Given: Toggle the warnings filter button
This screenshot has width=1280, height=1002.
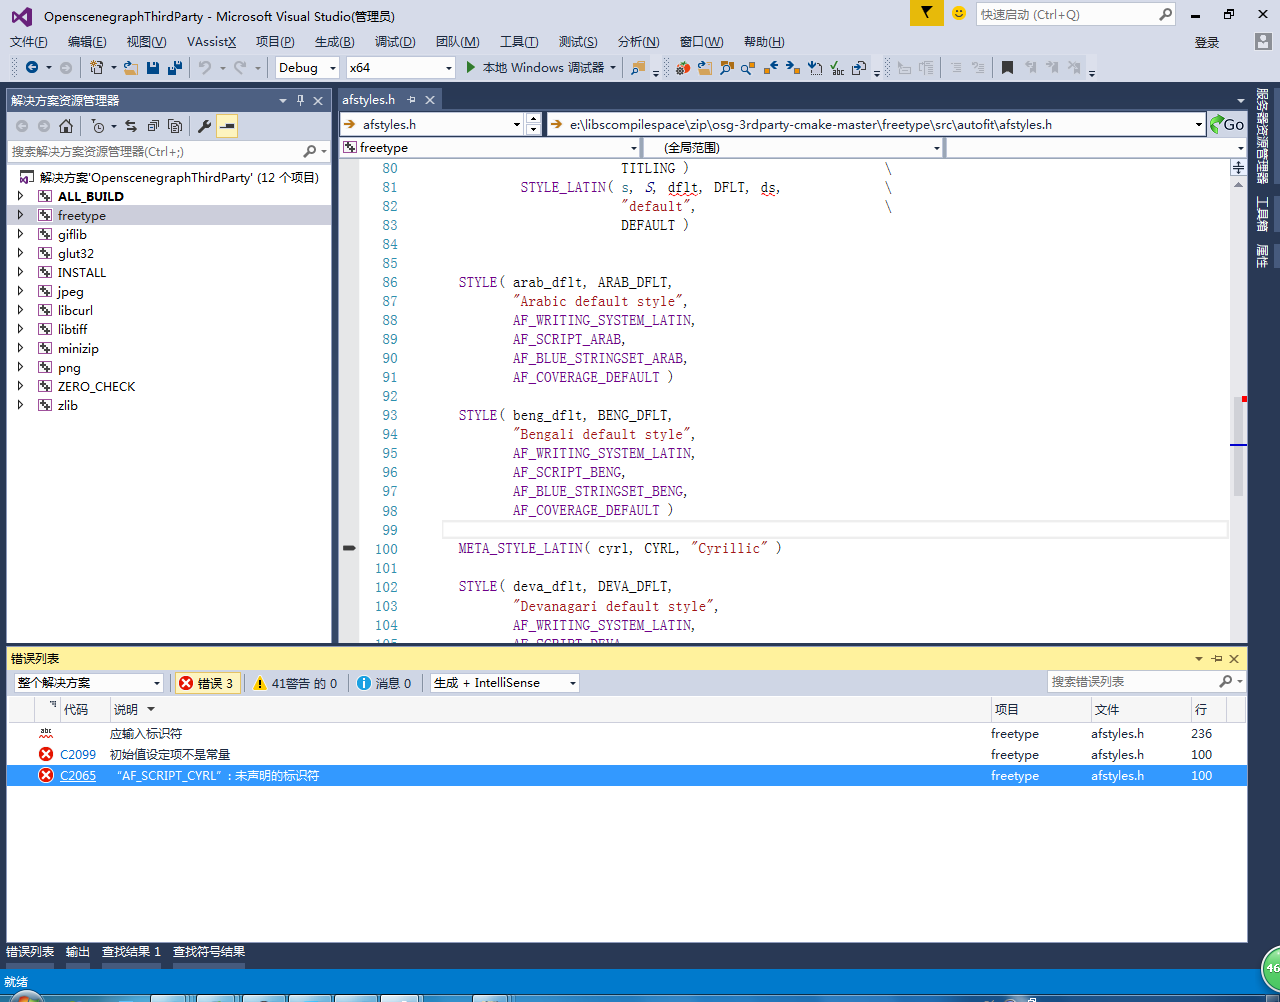Looking at the screenshot, I should pyautogui.click(x=295, y=683).
